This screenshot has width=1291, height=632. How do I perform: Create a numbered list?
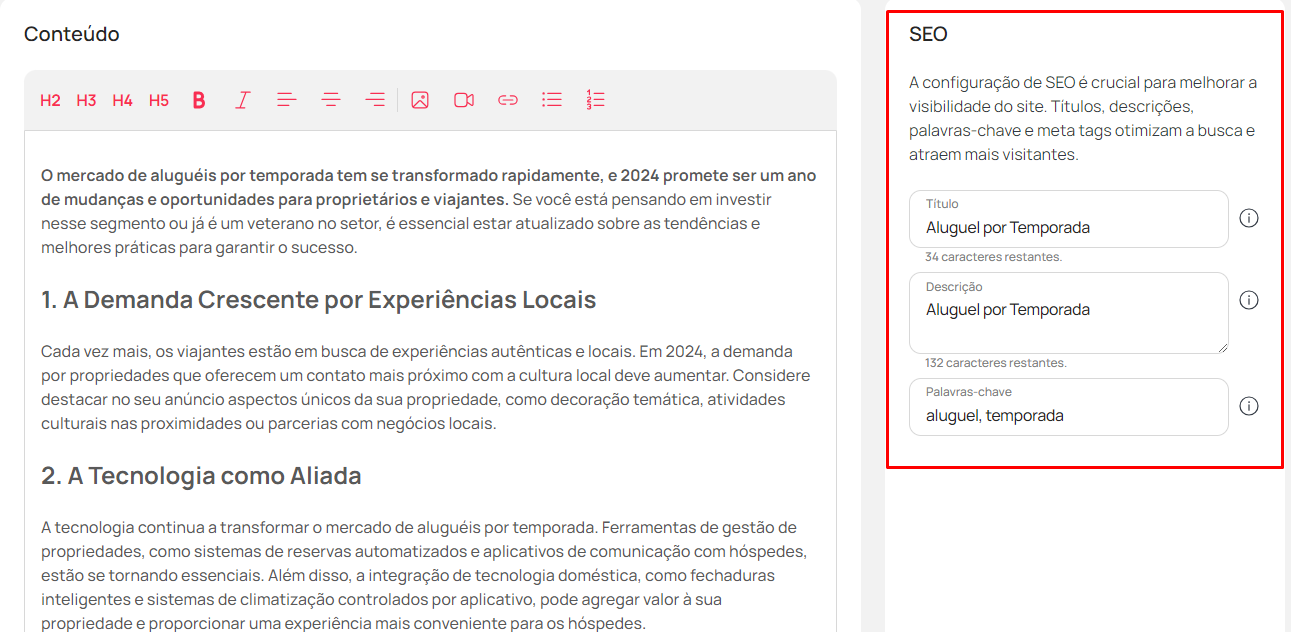(x=596, y=100)
